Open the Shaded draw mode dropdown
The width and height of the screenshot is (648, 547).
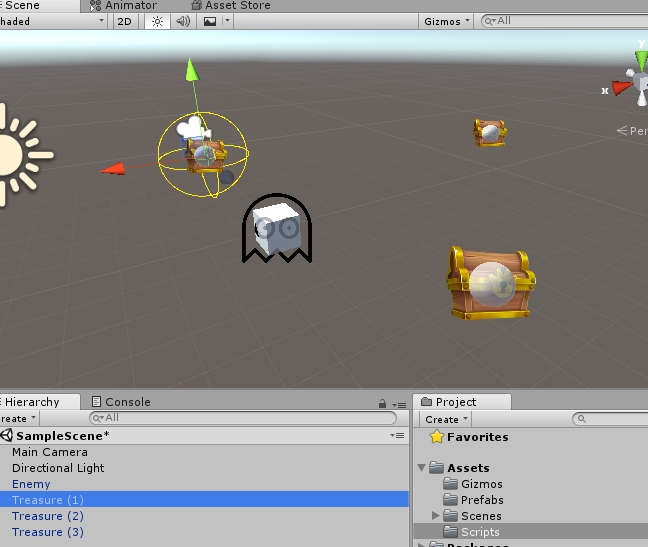coord(52,21)
